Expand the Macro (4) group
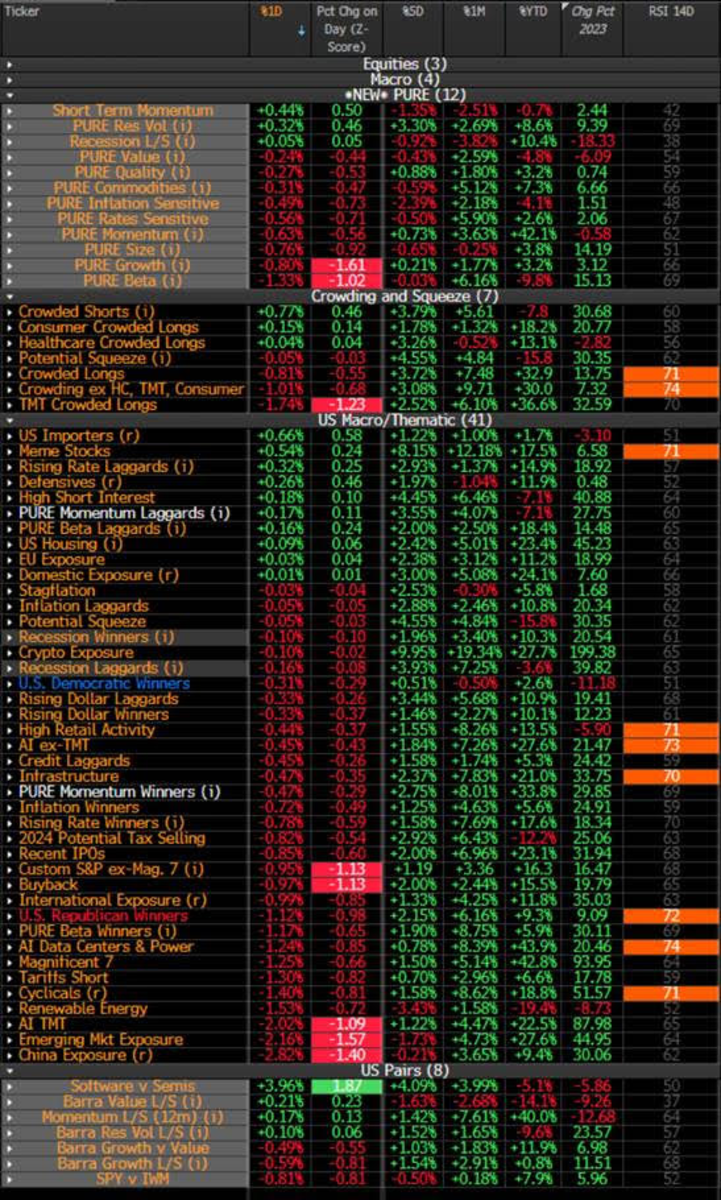Viewport: 721px width, 1200px height. (x=10, y=79)
